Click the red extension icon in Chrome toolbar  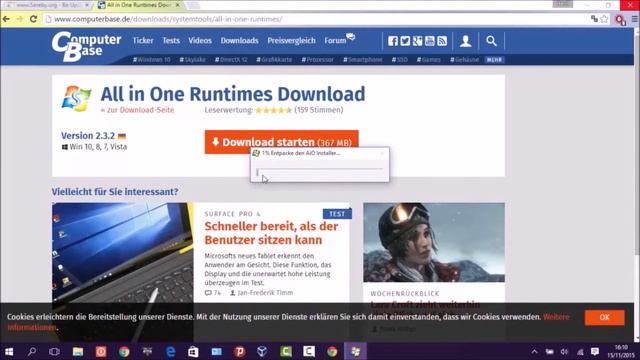click(x=620, y=19)
